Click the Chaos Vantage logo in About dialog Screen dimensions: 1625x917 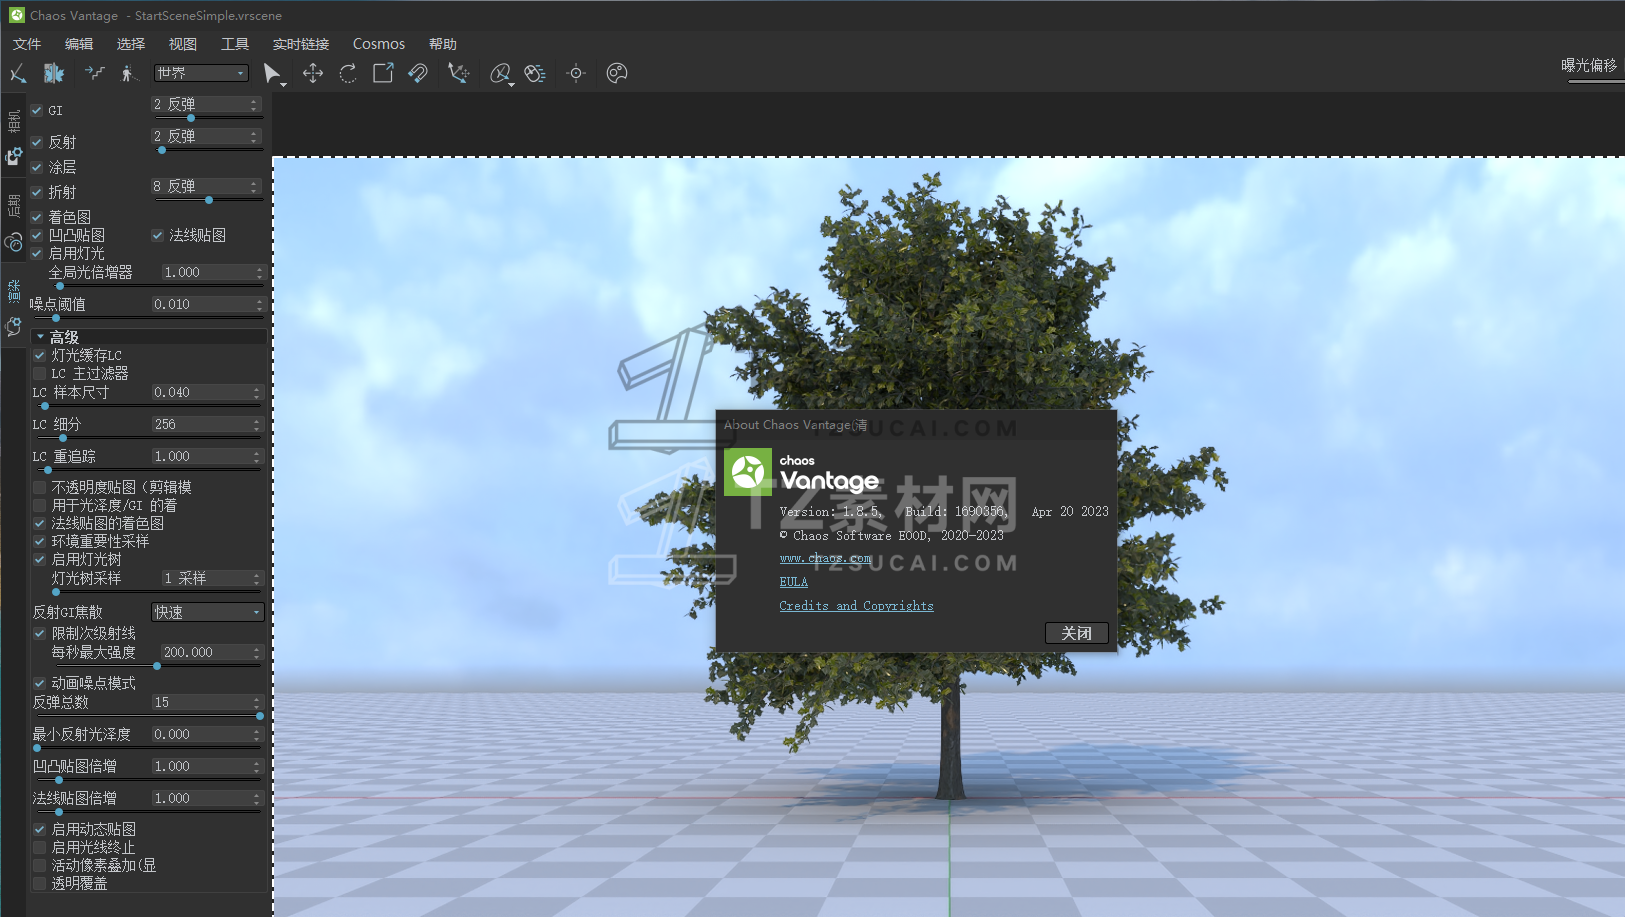click(x=748, y=472)
